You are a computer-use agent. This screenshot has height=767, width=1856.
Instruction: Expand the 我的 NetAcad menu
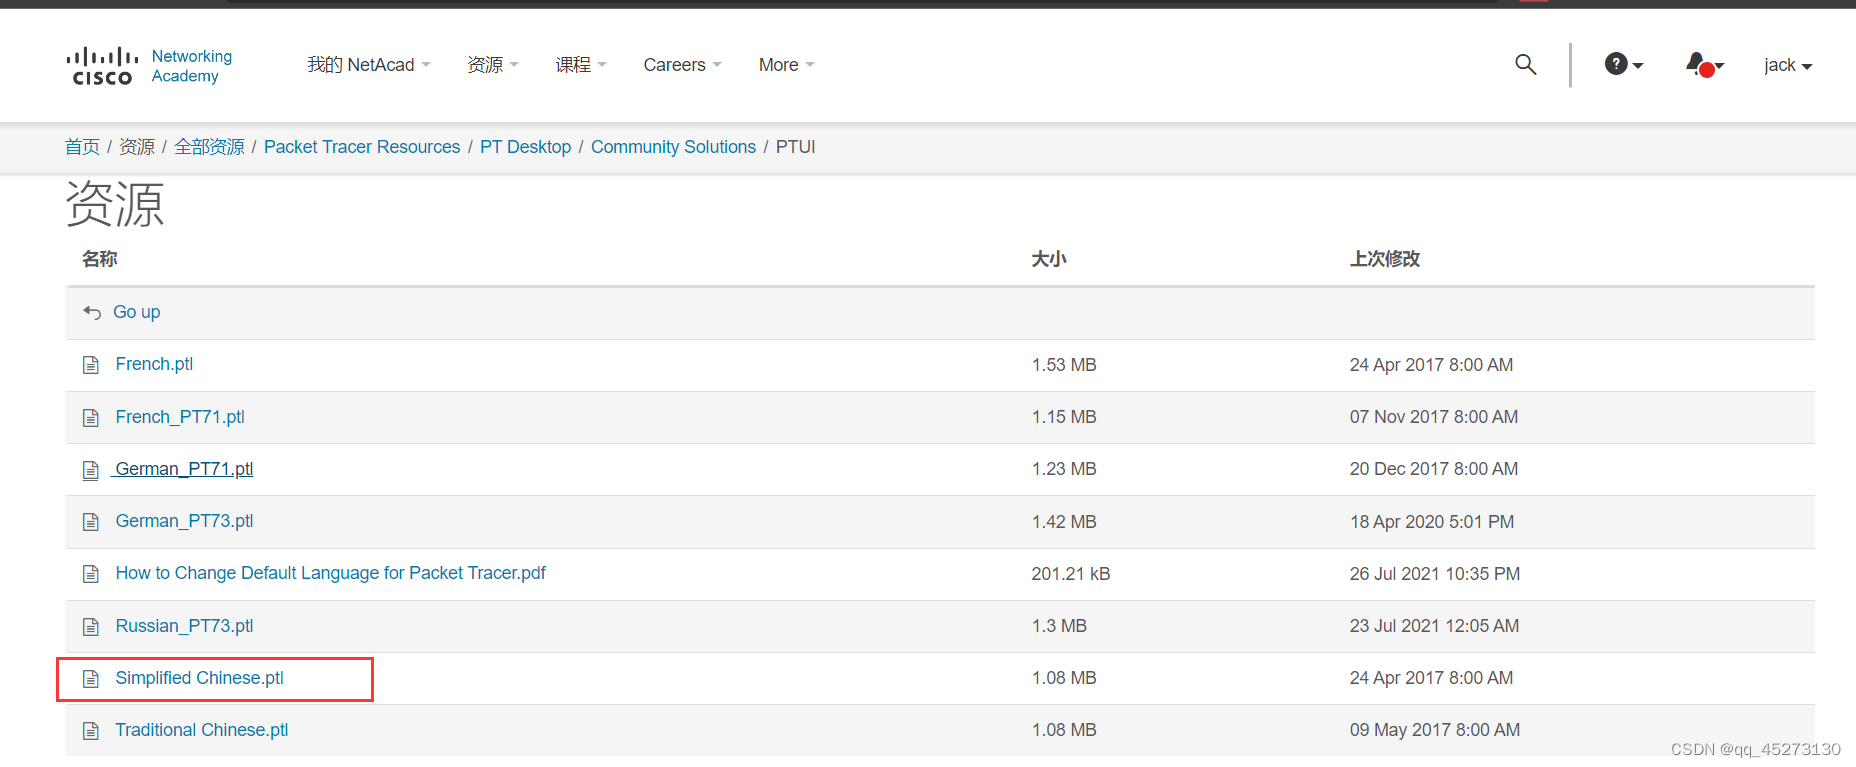point(368,65)
